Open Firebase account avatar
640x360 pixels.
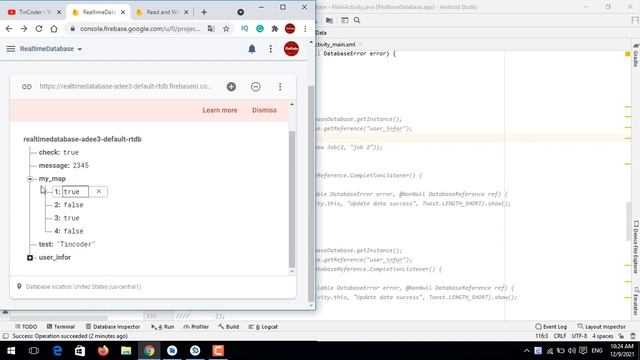click(x=291, y=49)
